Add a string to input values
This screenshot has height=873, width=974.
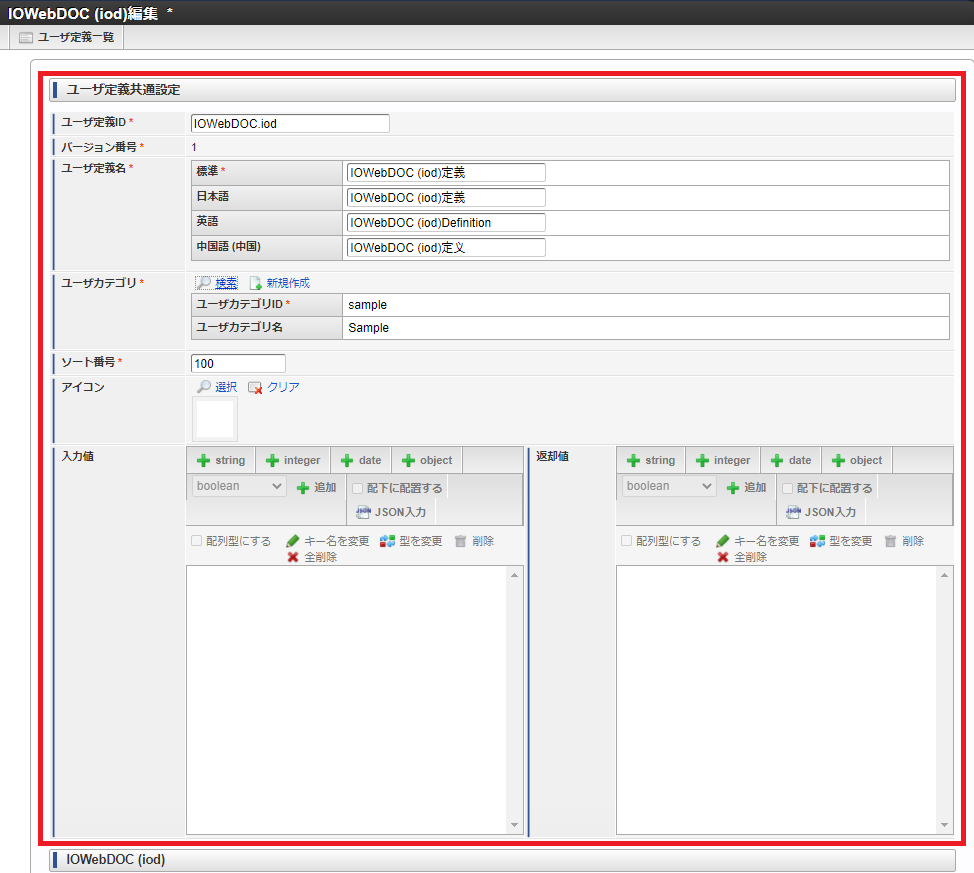pyautogui.click(x=220, y=460)
